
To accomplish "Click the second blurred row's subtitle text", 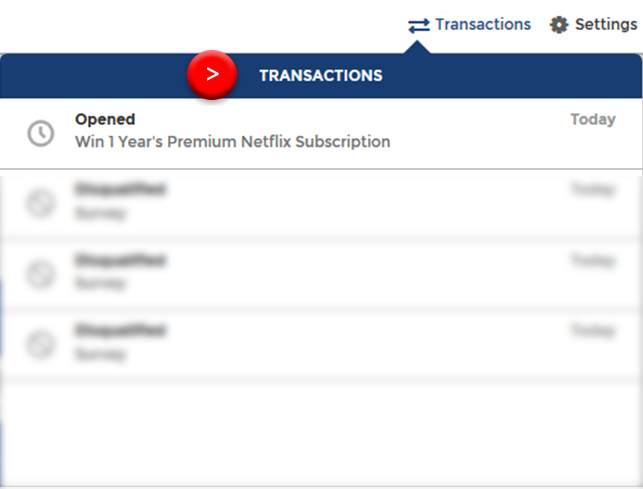I will click(x=100, y=283).
